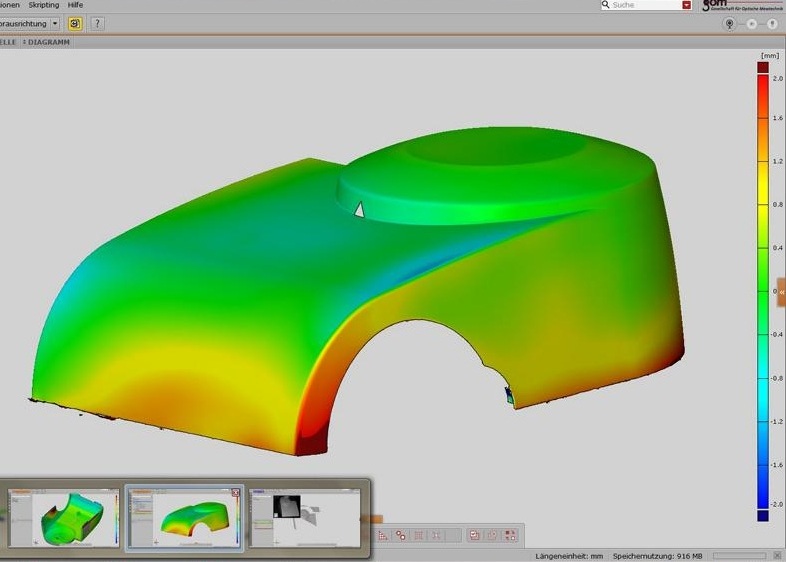Screen dimensions: 786x562
Task: Expand the Vorausrichtung dropdown arrow
Action: coord(55,24)
